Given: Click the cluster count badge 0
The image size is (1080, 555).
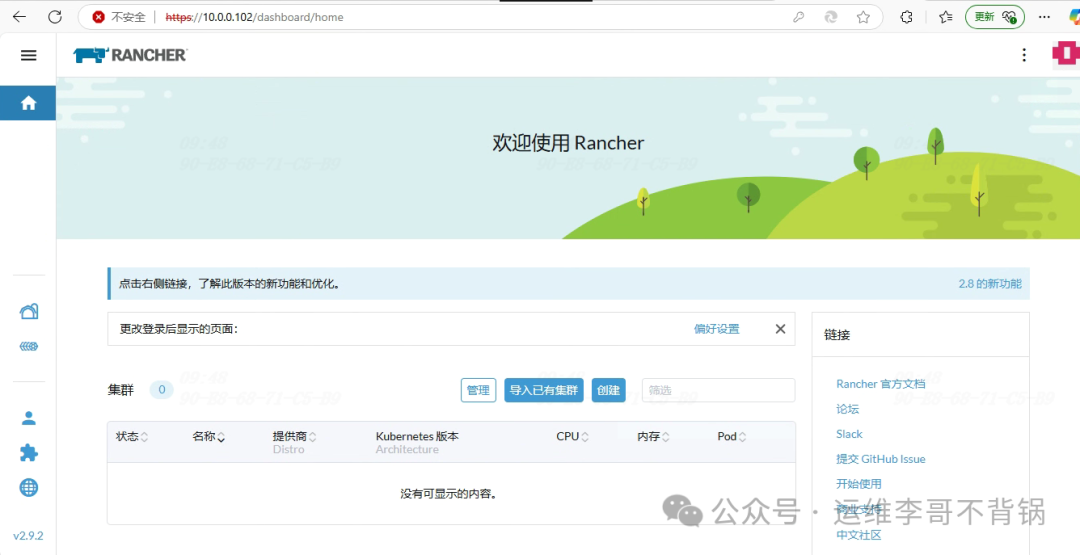Looking at the screenshot, I should click(162, 390).
